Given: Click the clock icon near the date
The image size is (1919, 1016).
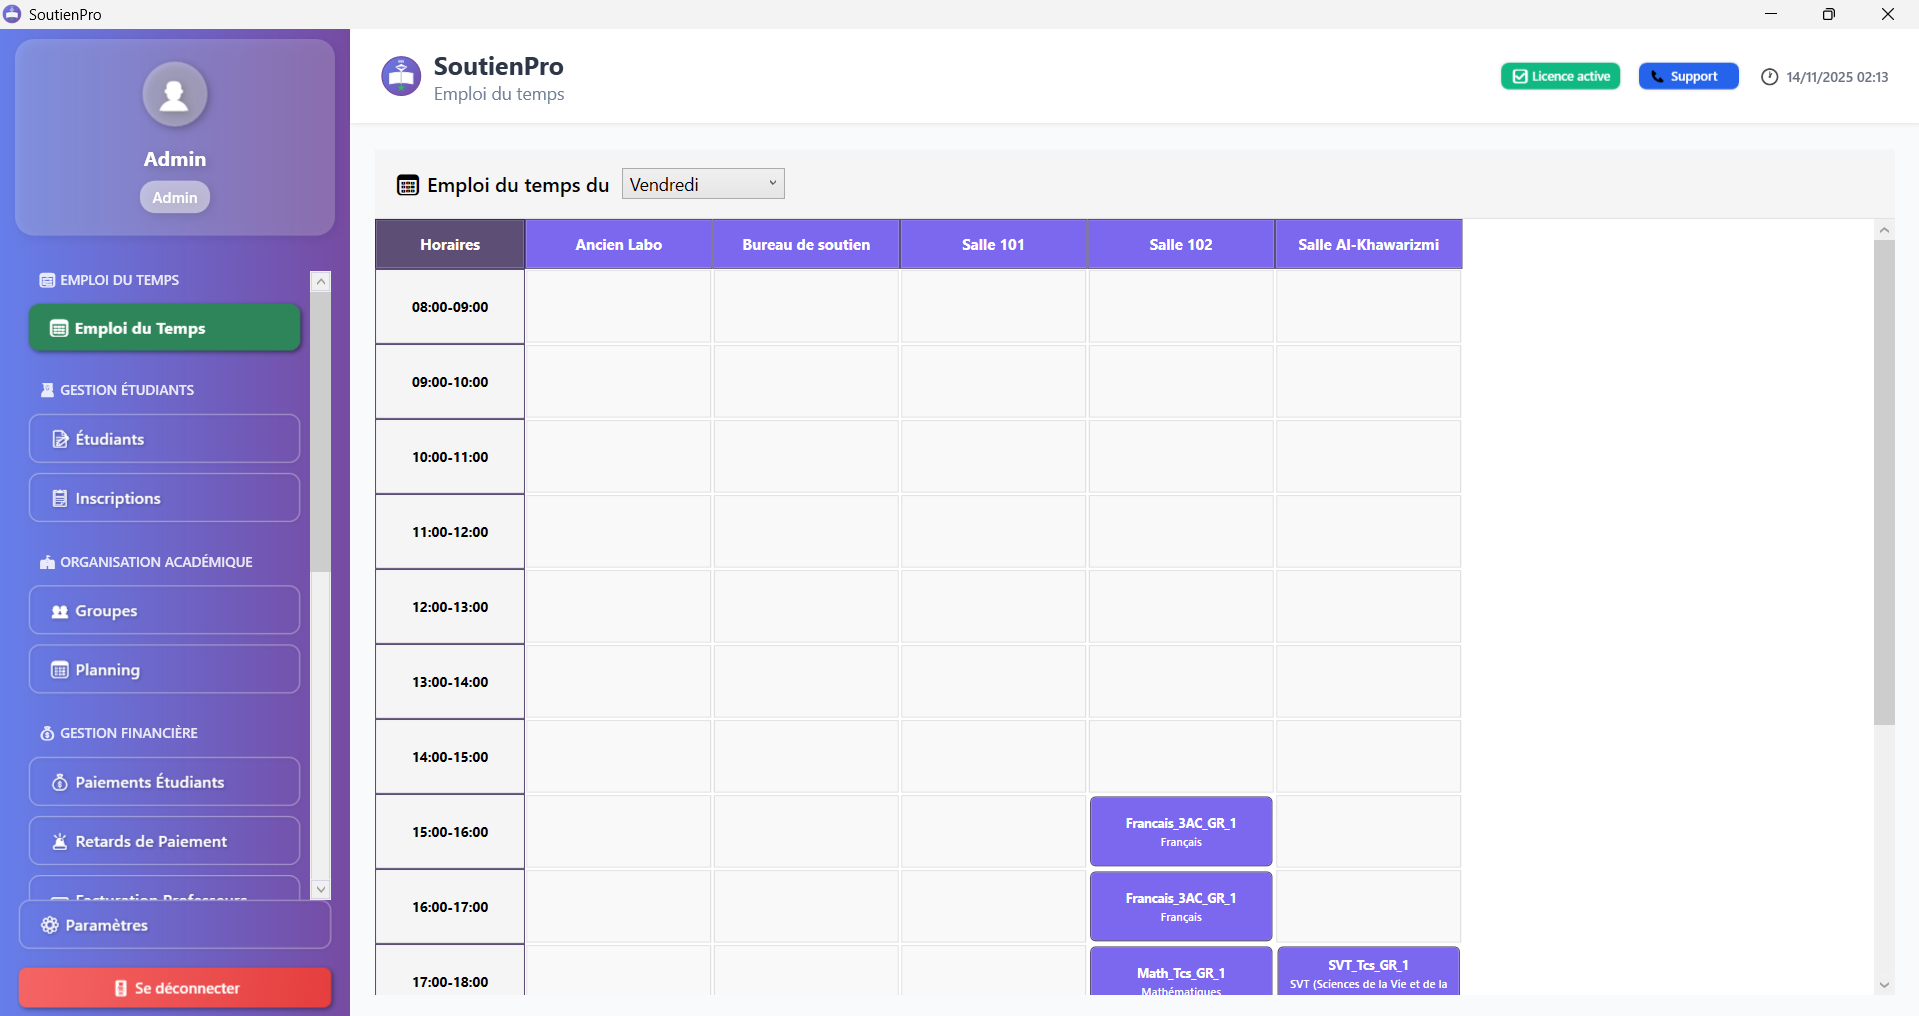Looking at the screenshot, I should pos(1770,76).
